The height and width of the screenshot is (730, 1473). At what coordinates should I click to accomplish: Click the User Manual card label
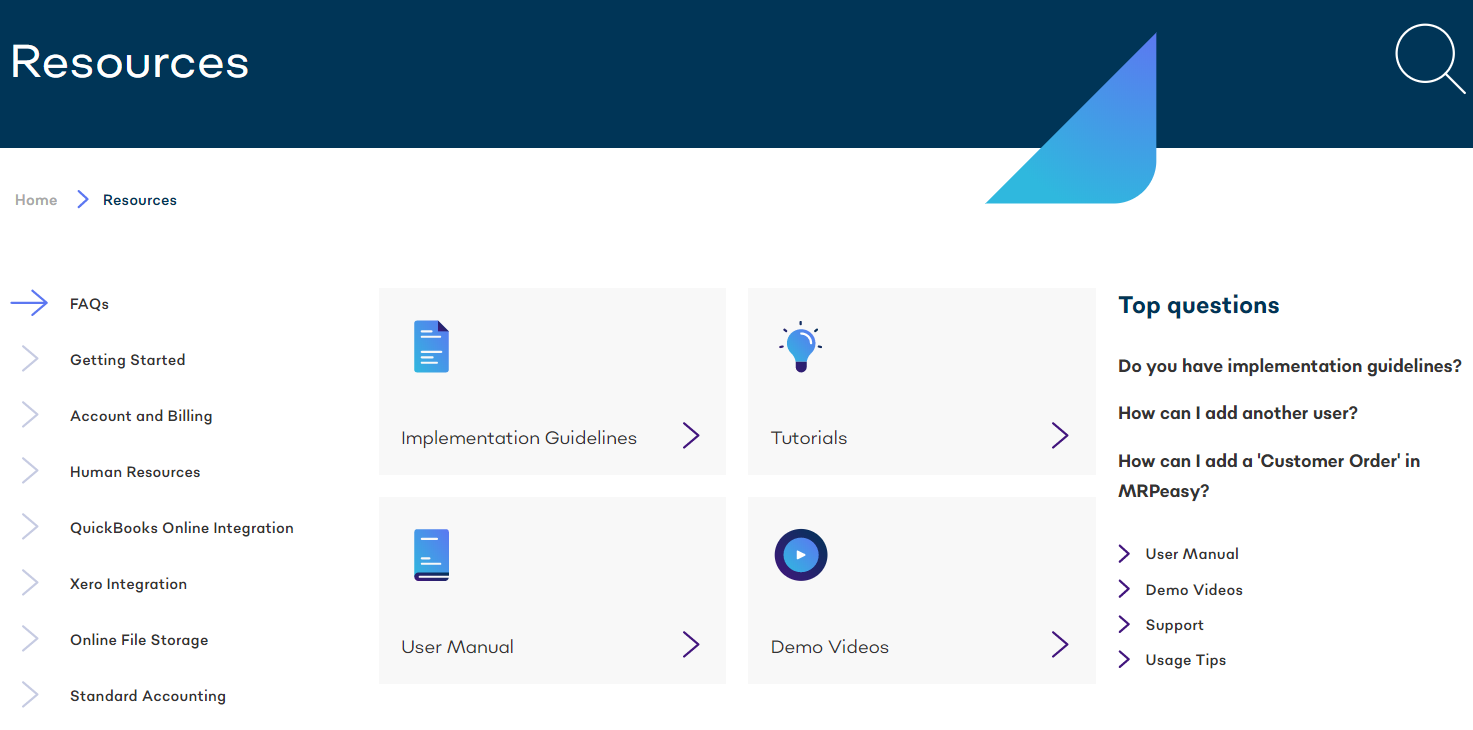pyautogui.click(x=458, y=647)
